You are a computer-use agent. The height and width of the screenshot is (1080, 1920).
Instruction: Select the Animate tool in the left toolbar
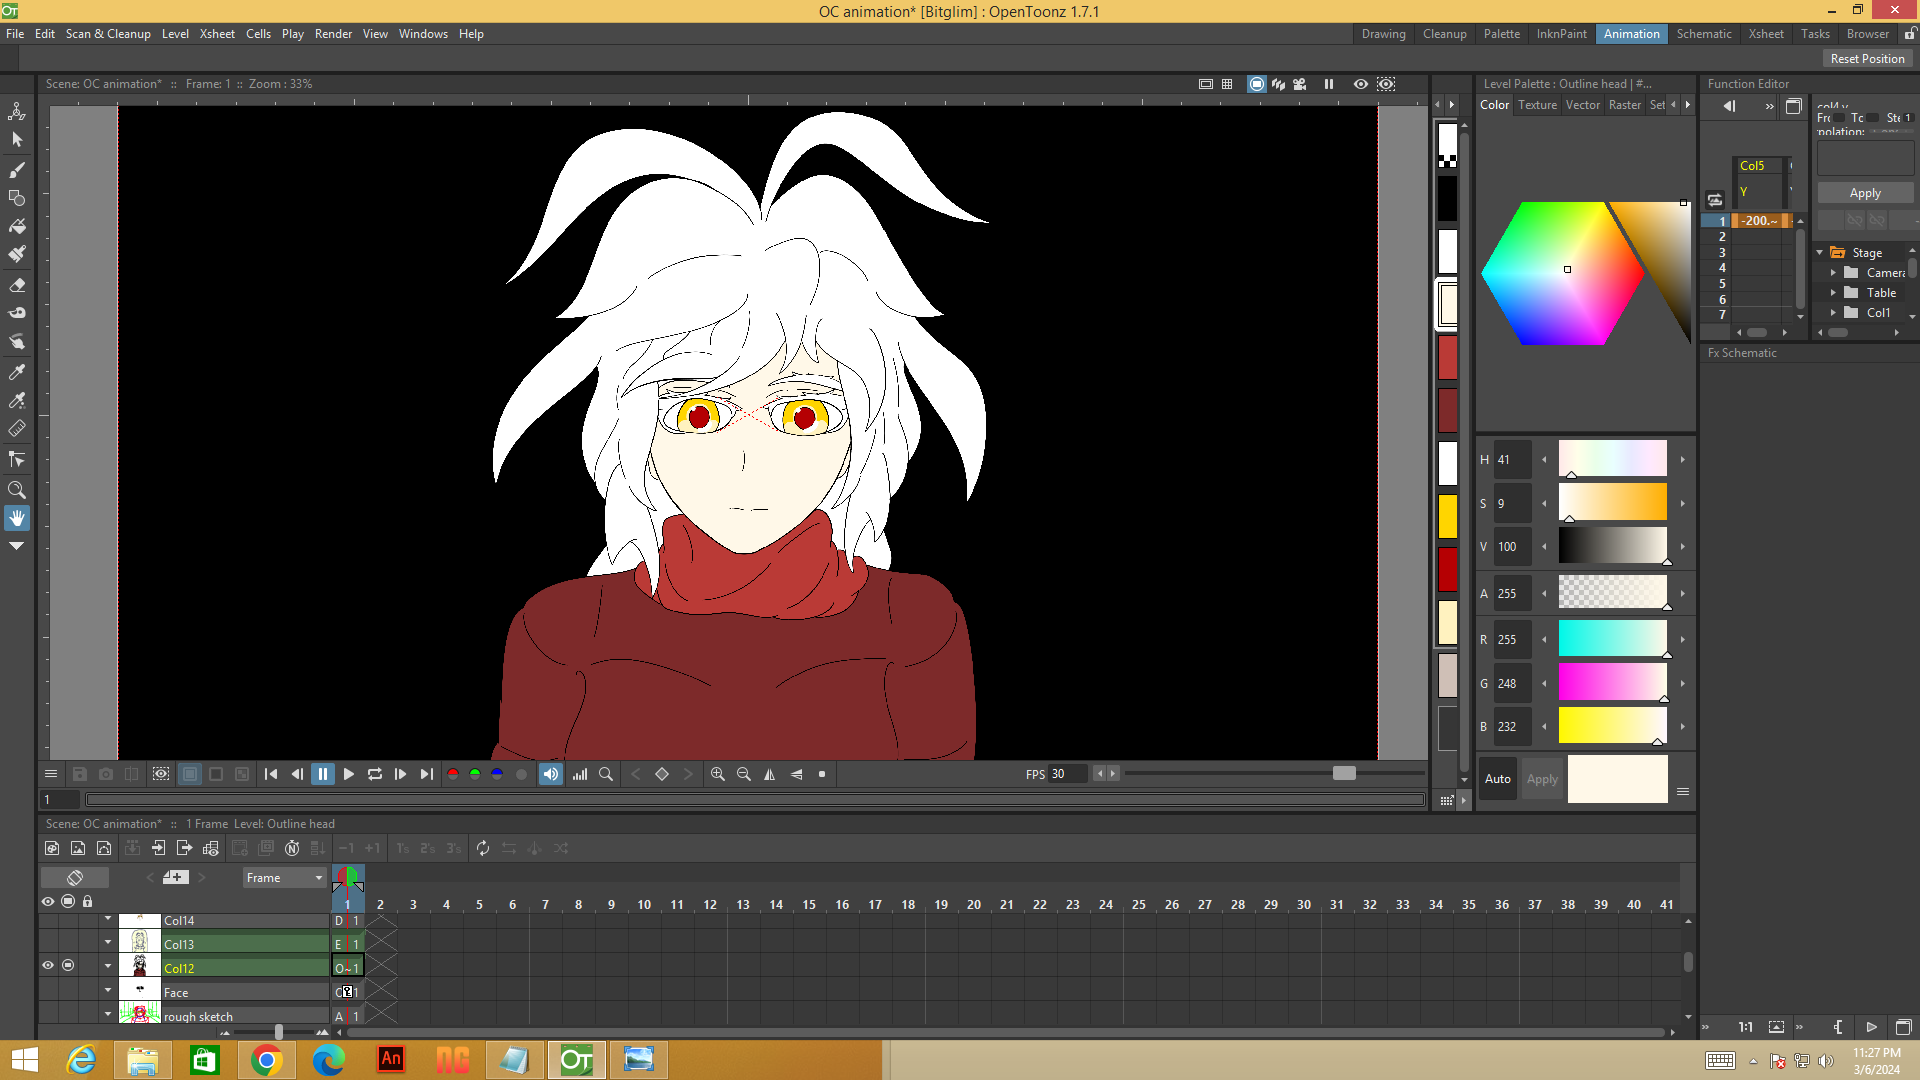(17, 112)
